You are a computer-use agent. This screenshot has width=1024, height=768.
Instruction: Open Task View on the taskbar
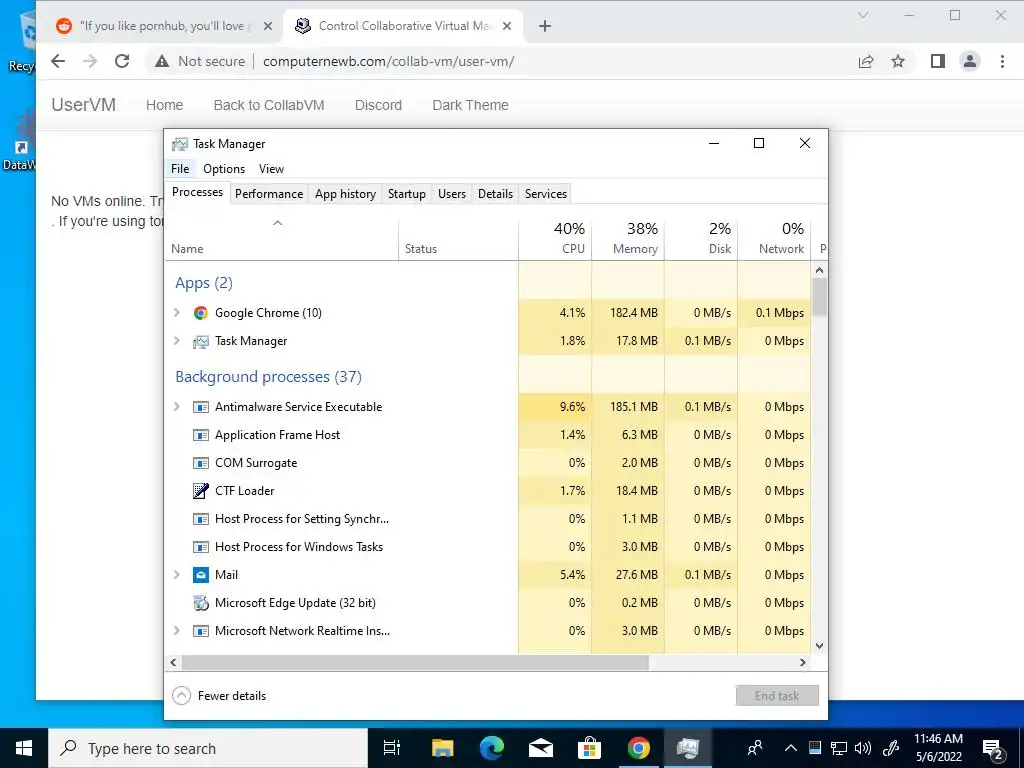pyautogui.click(x=392, y=748)
